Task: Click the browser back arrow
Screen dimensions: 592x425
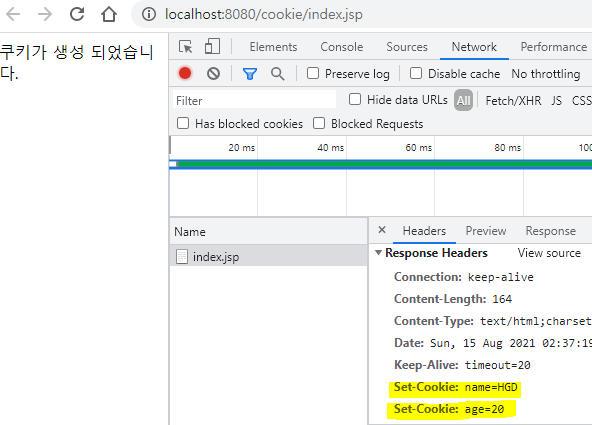Action: pyautogui.click(x=13, y=14)
